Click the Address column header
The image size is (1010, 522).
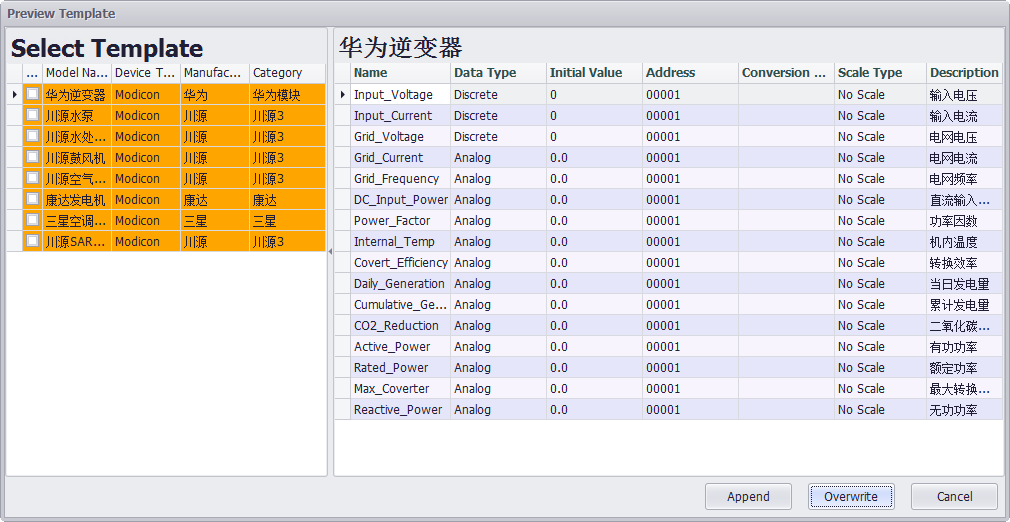point(689,73)
